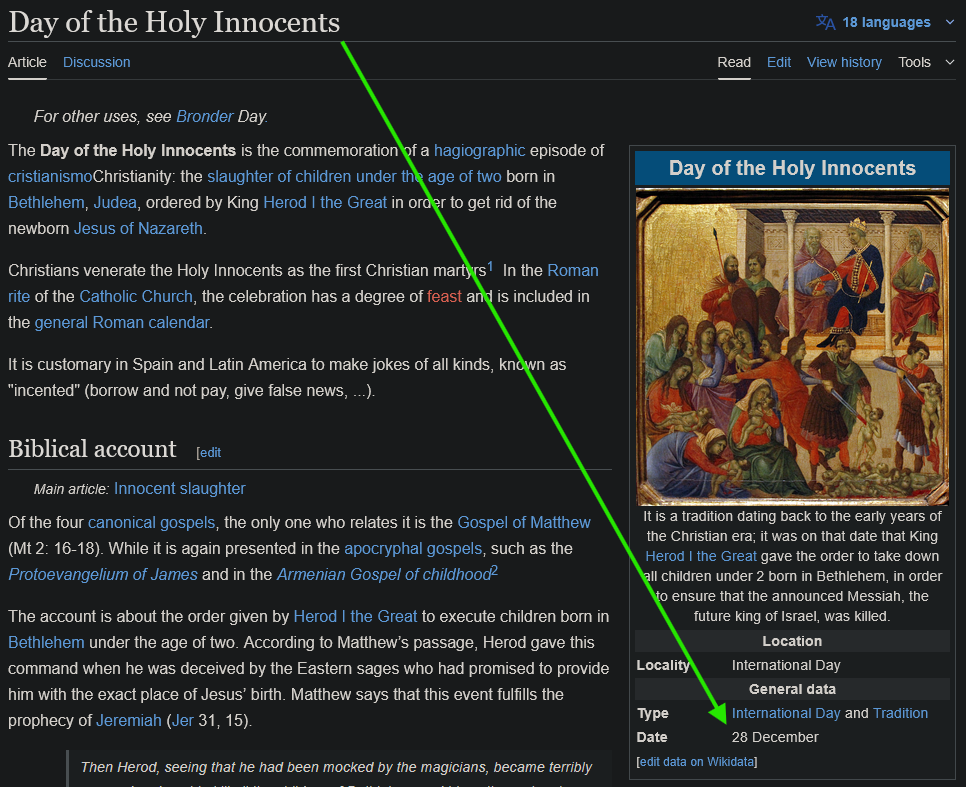966x787 pixels.
Task: Click the infobox title Day of the Holy Innocents
Action: click(792, 168)
